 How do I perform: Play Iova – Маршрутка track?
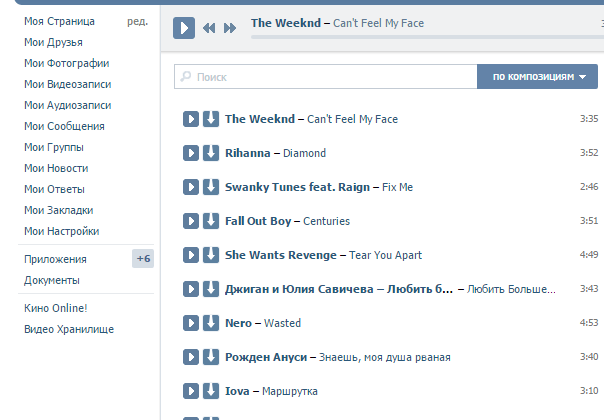(x=191, y=391)
